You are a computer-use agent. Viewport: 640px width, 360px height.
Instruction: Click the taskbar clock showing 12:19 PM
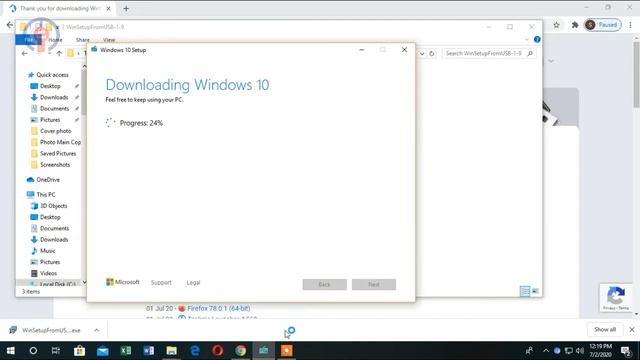pos(600,351)
